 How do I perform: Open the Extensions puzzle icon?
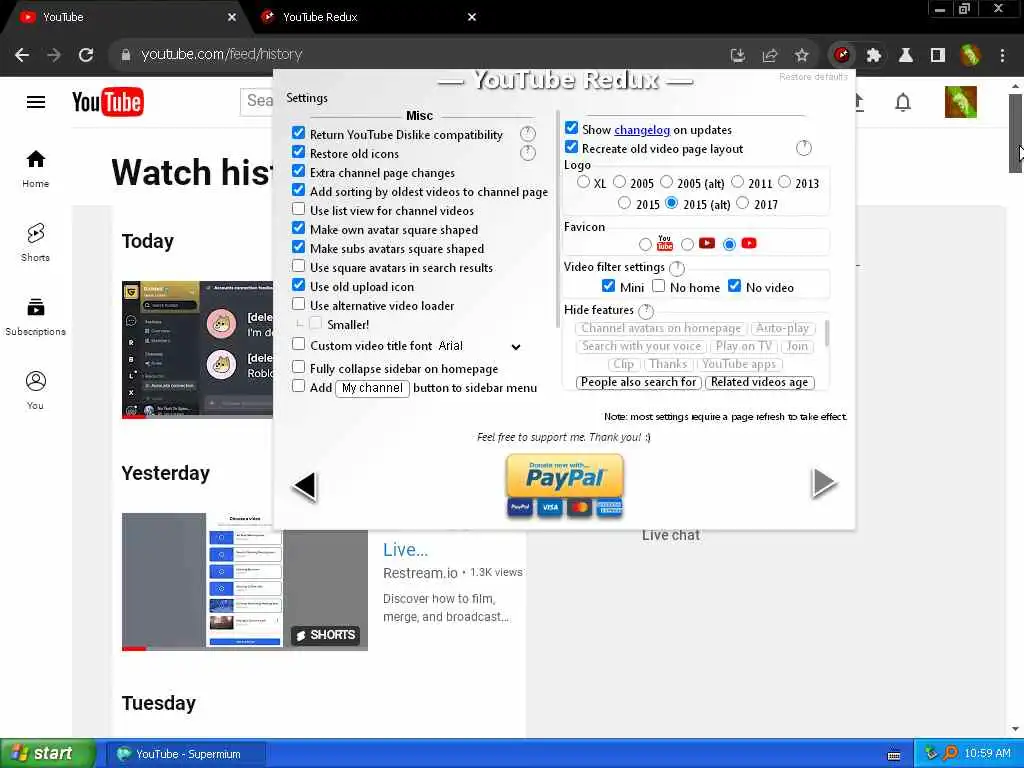[x=873, y=55]
